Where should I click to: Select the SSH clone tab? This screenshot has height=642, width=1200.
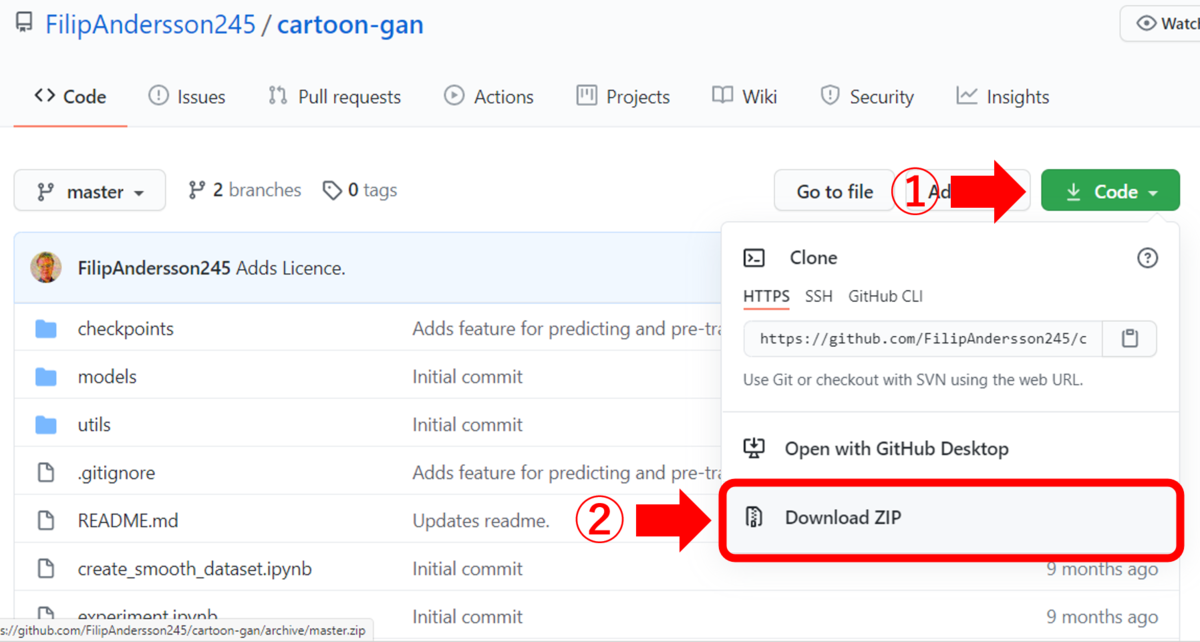819,296
